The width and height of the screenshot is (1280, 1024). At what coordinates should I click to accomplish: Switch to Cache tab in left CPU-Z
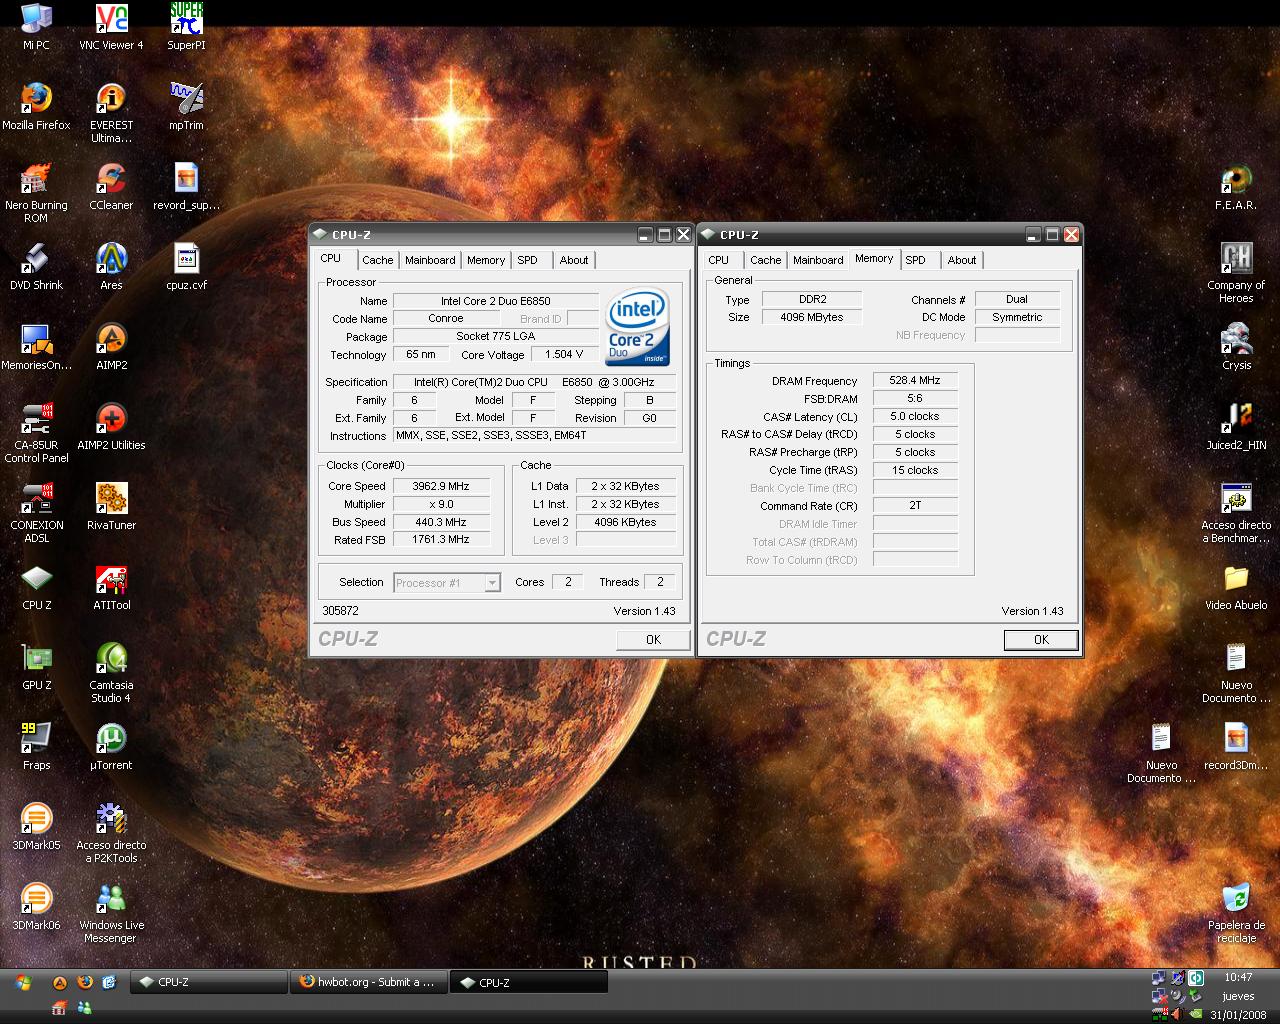[377, 260]
